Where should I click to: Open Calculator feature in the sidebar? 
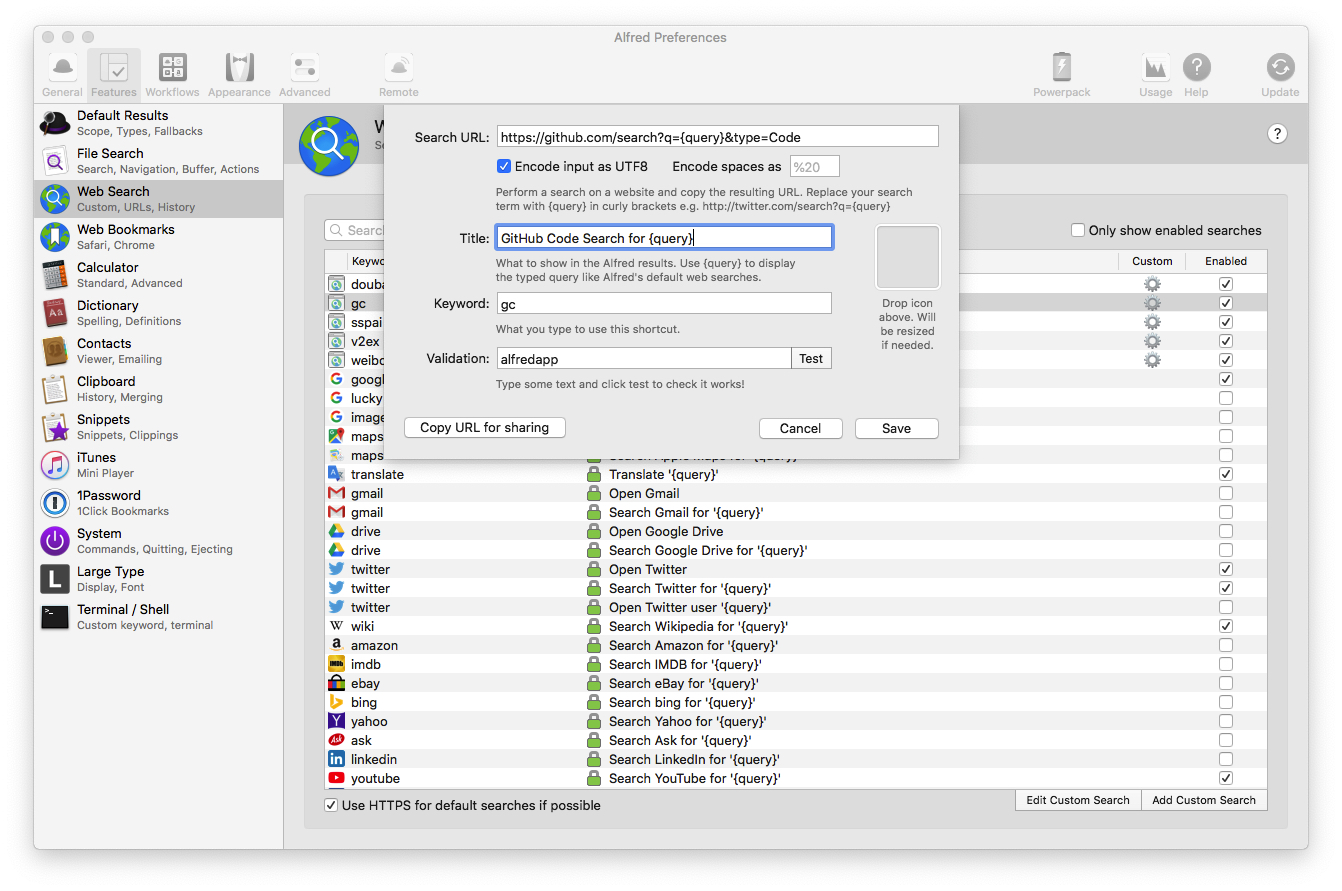tap(159, 275)
